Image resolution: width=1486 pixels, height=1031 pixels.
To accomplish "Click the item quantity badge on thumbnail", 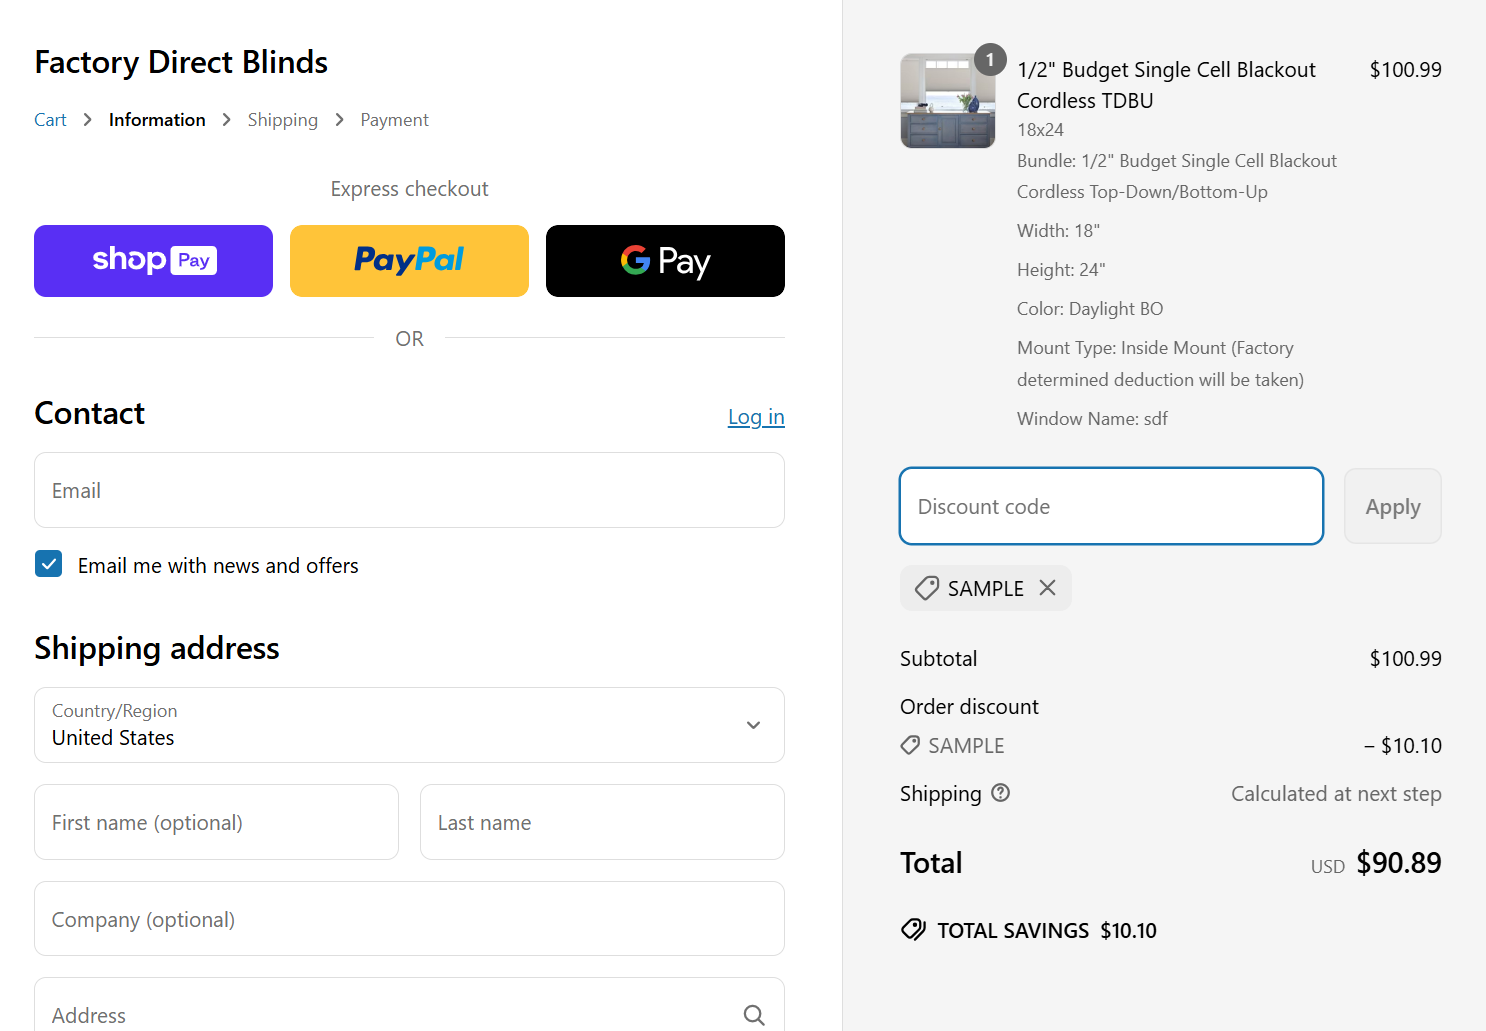I will (x=990, y=60).
